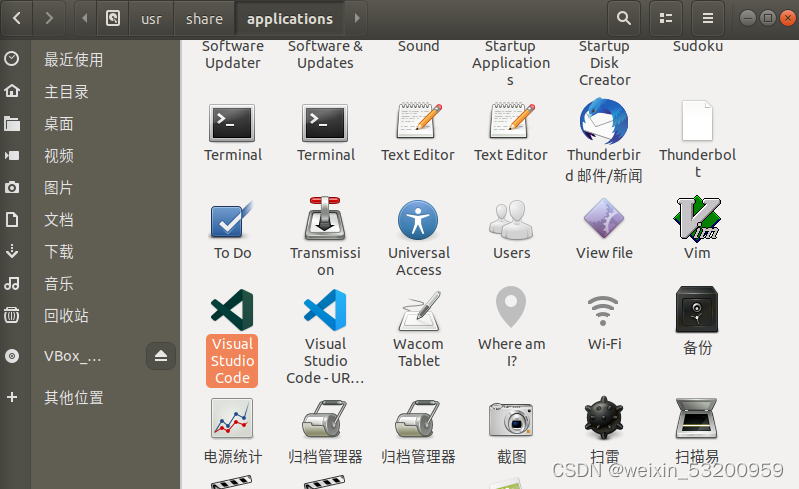Open Visual Studio Code - URL handler icon
The width and height of the screenshot is (799, 489).
coord(325,310)
